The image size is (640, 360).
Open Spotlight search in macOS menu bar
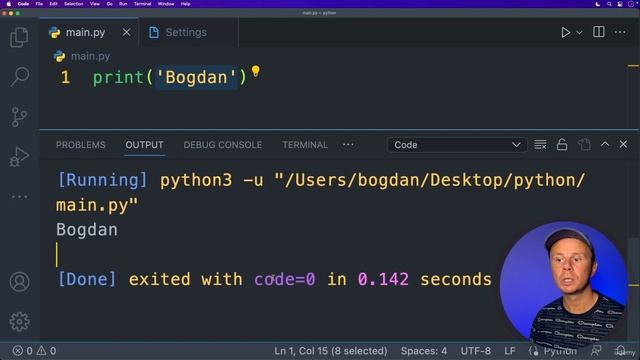coord(609,4)
